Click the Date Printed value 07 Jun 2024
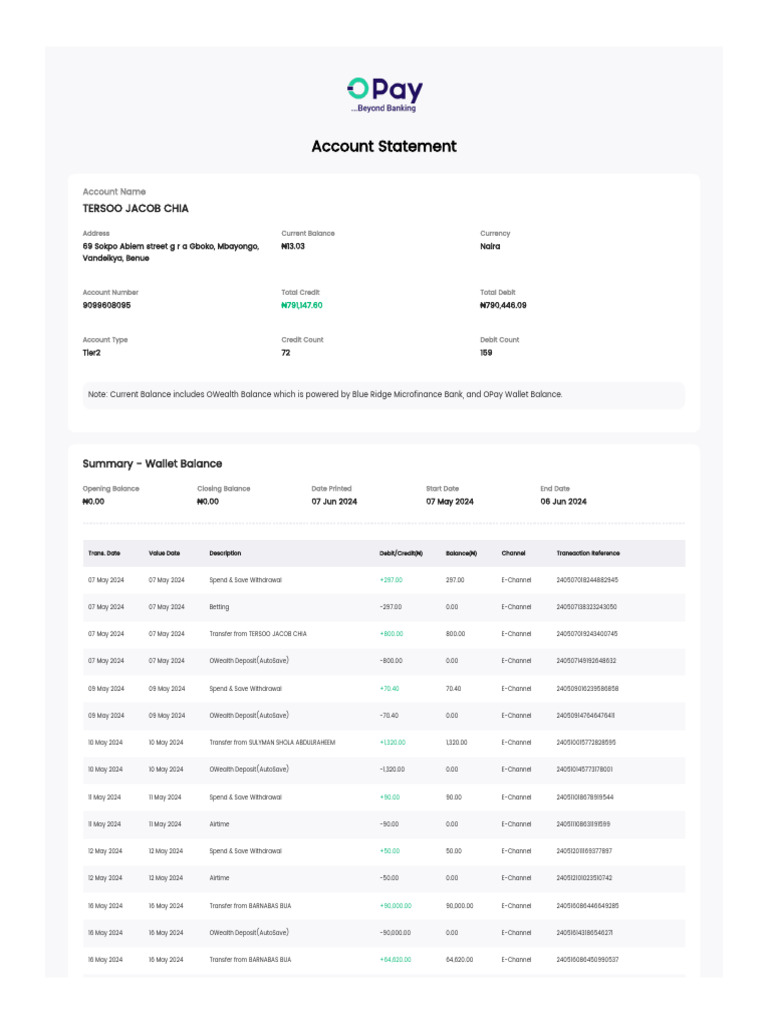 point(334,501)
